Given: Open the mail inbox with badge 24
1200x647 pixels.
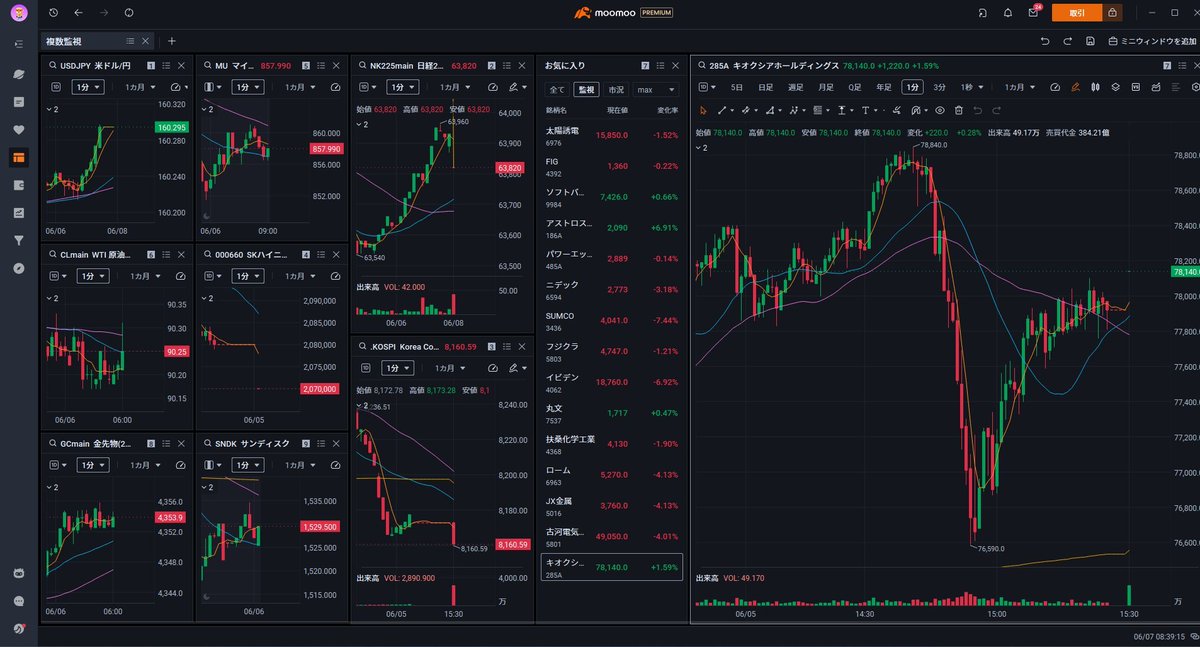Looking at the screenshot, I should pyautogui.click(x=1033, y=13).
